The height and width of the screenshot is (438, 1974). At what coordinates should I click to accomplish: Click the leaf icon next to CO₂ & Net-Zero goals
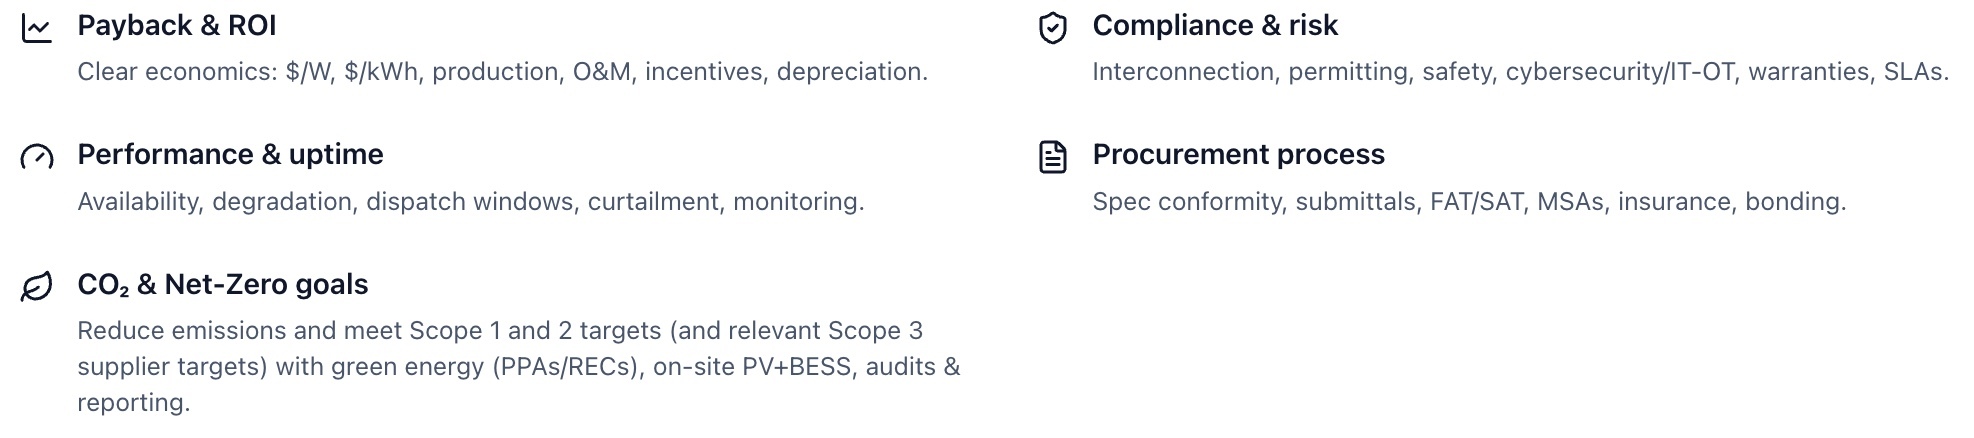37,287
